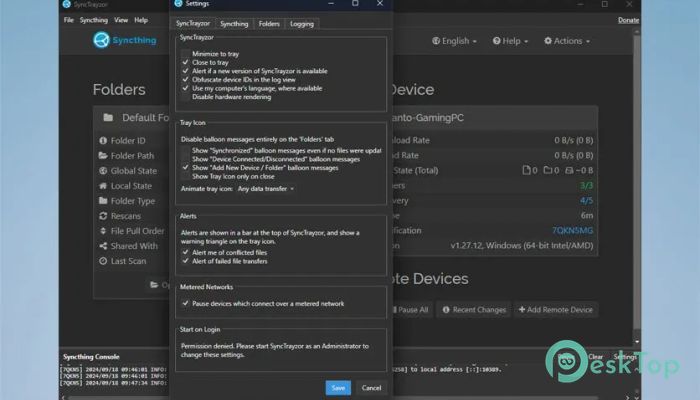Click the SyncTrayzor title bar icon
Viewport: 700px width, 400px height.
coord(67,4)
